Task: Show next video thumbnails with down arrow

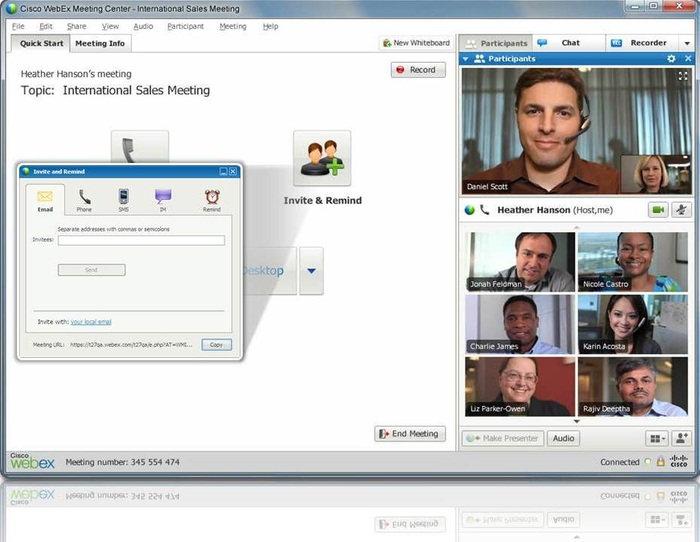Action: point(577,421)
